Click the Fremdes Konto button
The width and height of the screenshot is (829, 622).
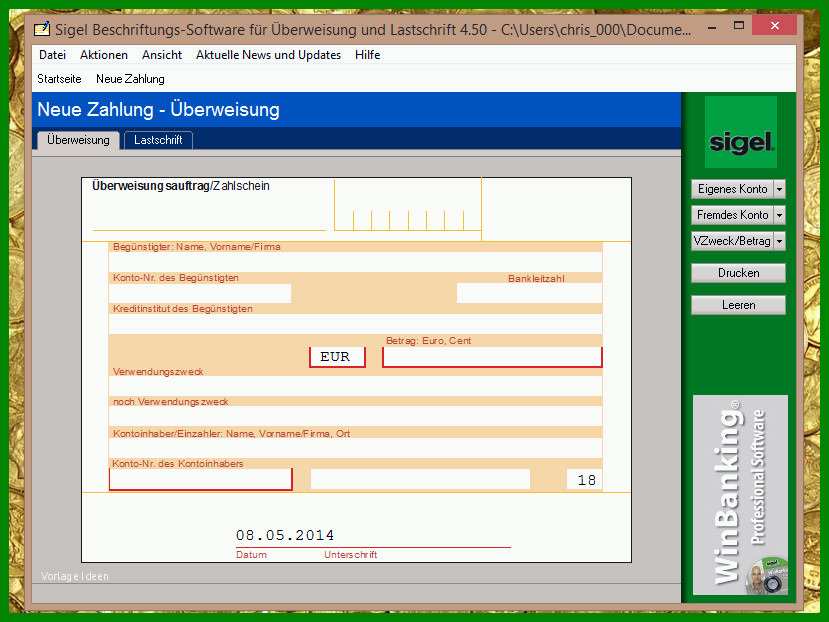[732, 215]
